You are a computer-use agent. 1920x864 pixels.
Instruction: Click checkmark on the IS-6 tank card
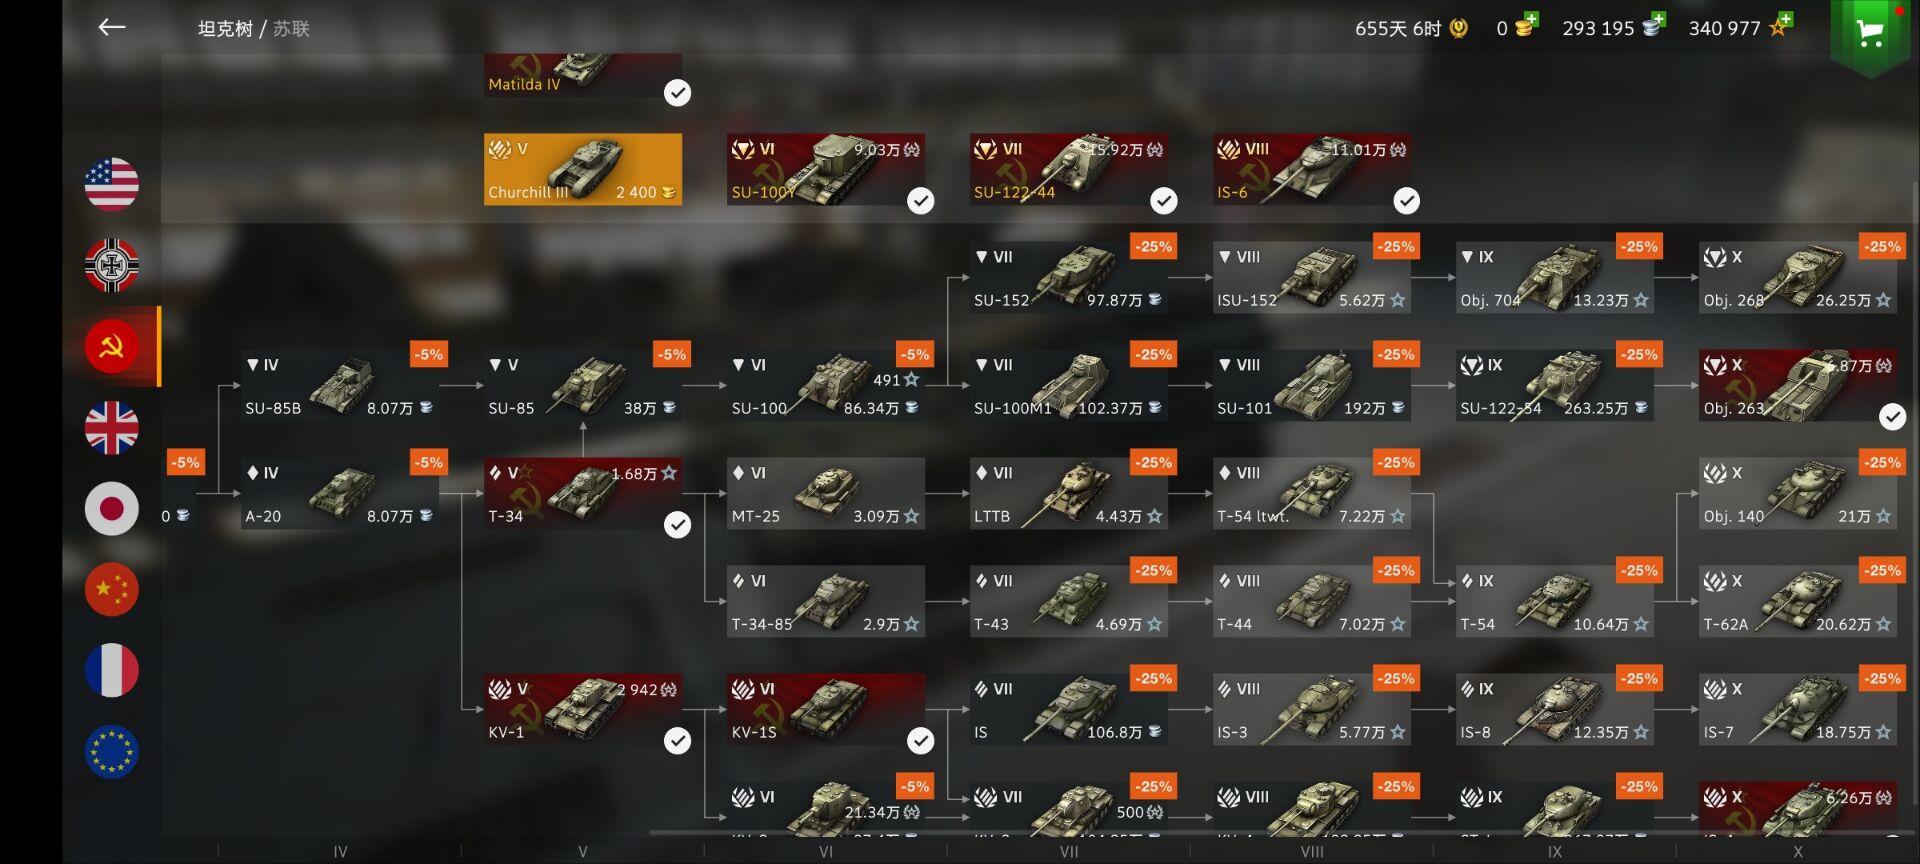[1406, 201]
